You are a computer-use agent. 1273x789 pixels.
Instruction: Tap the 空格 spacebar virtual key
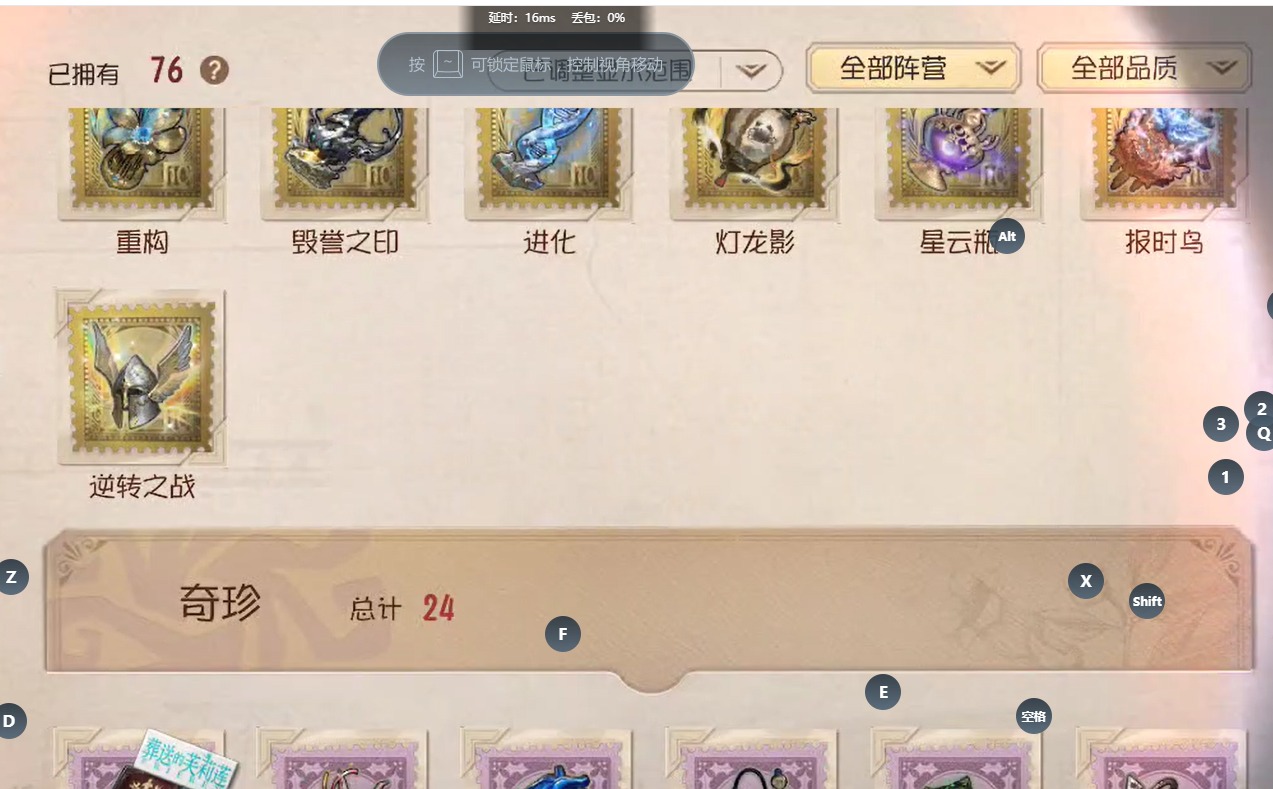1033,716
